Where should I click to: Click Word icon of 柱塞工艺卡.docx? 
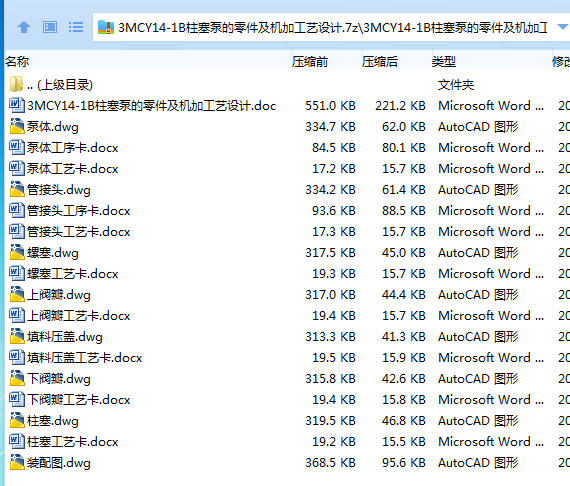(x=17, y=441)
